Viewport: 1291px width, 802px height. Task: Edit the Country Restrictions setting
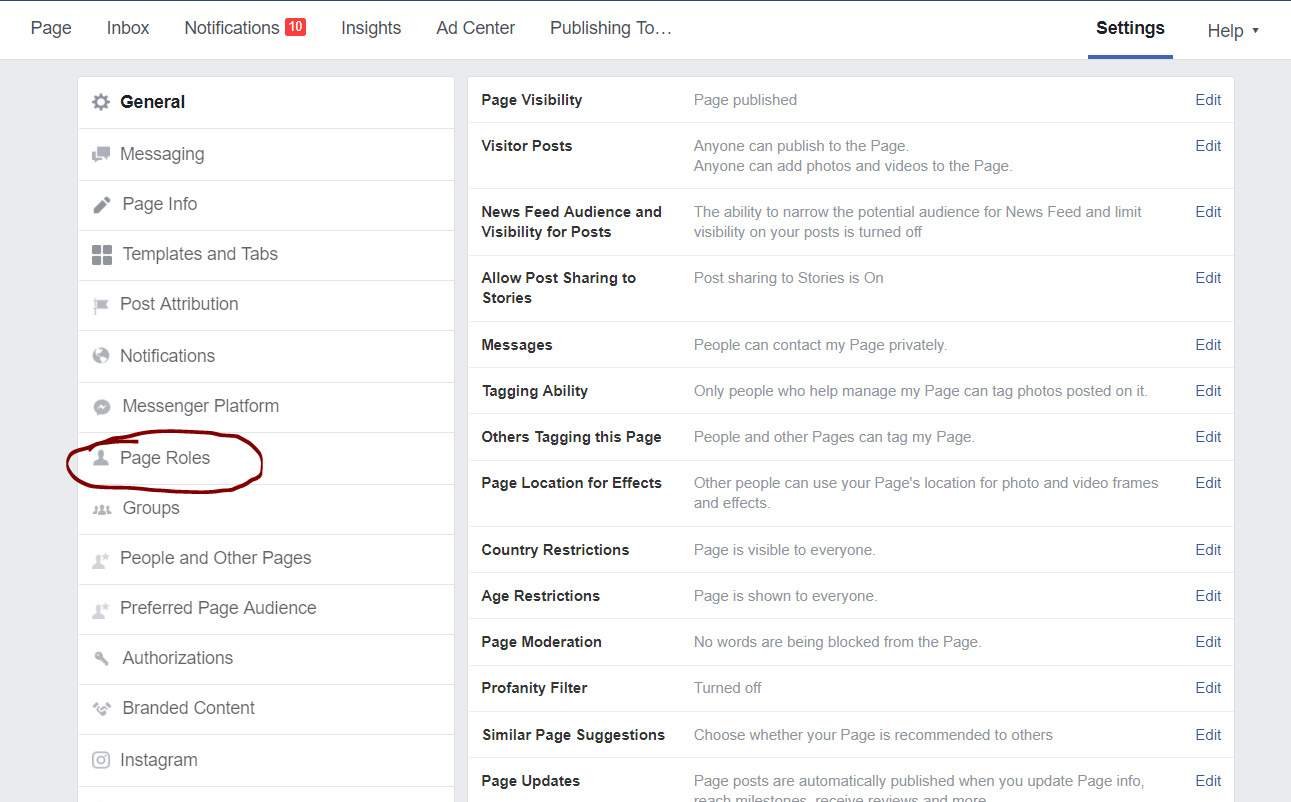[1208, 550]
